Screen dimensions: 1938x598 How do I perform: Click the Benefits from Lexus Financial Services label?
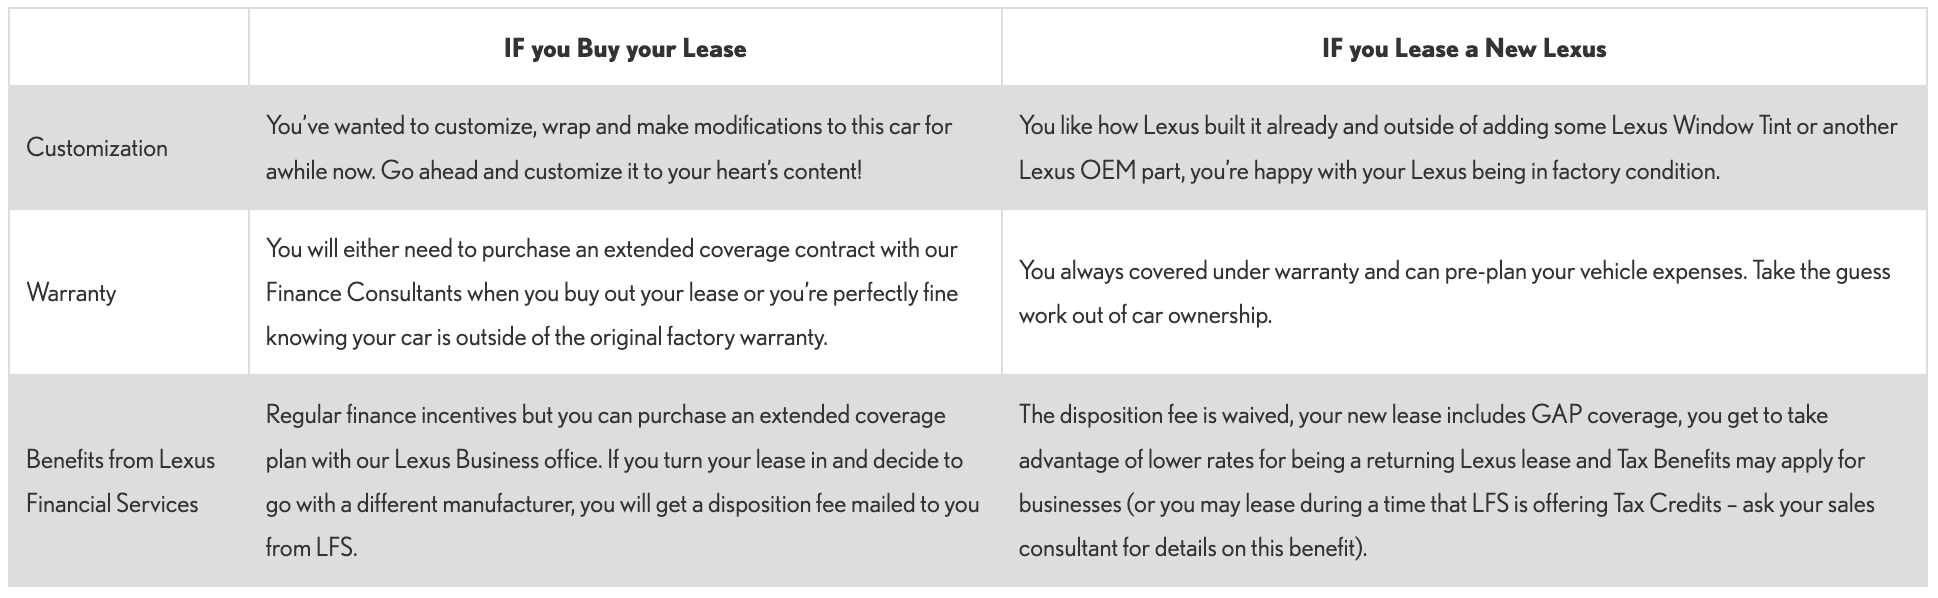coord(121,481)
